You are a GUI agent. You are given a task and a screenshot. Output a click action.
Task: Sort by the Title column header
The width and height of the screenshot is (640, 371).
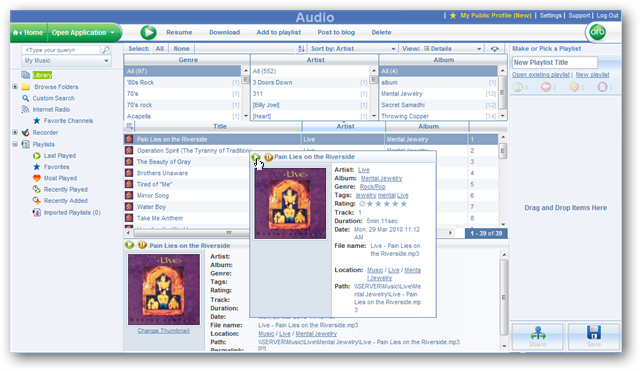click(220, 127)
